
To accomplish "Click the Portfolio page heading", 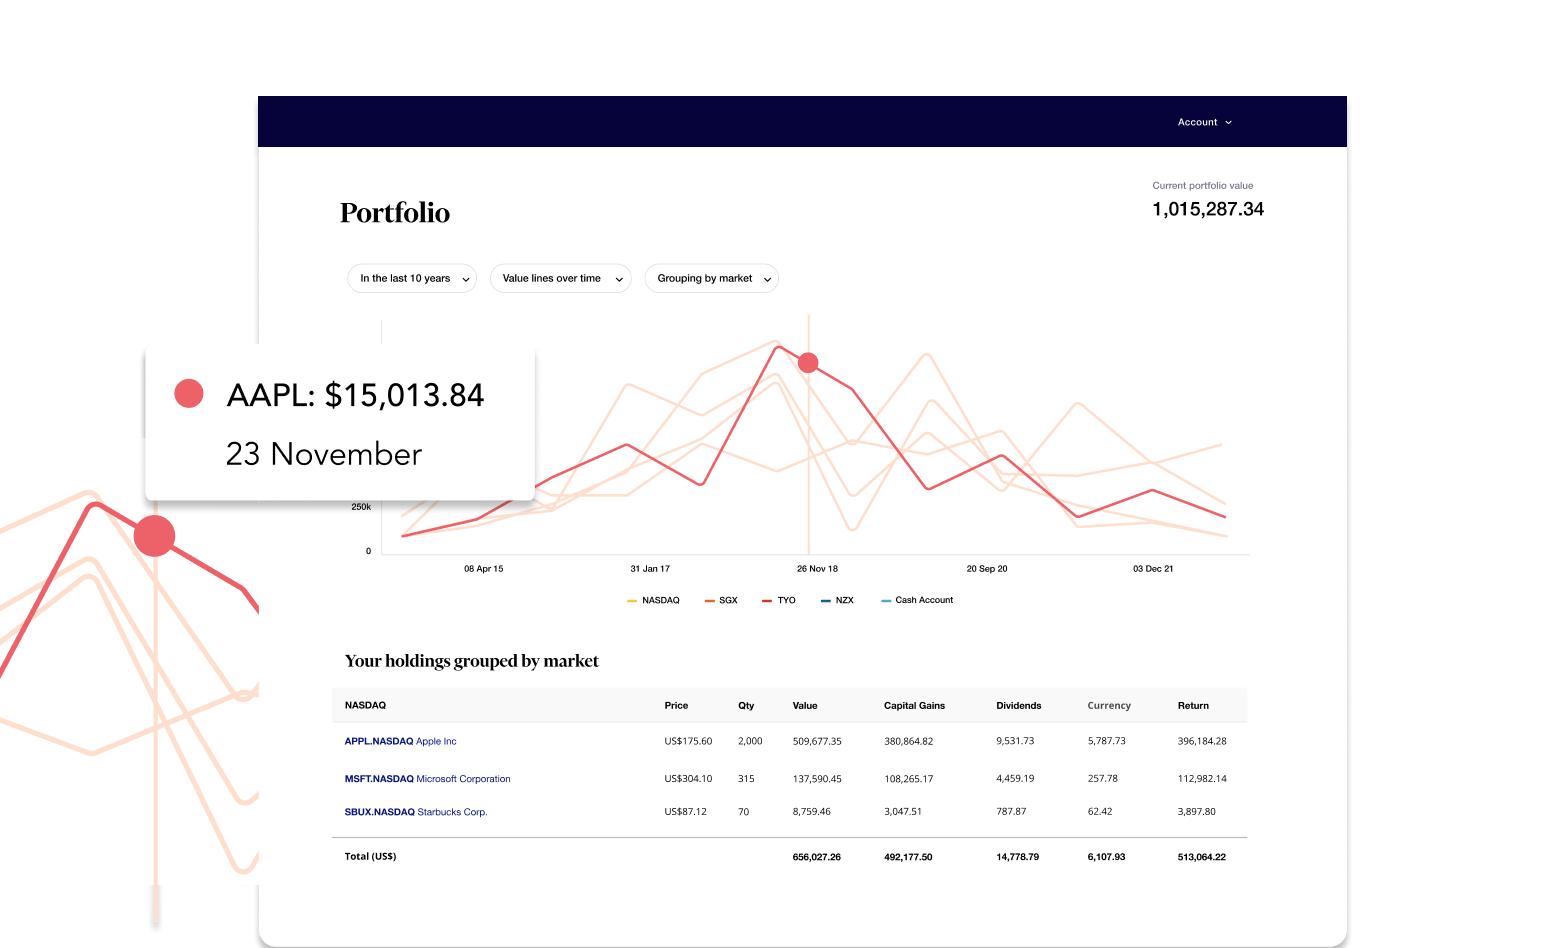I will [x=395, y=213].
